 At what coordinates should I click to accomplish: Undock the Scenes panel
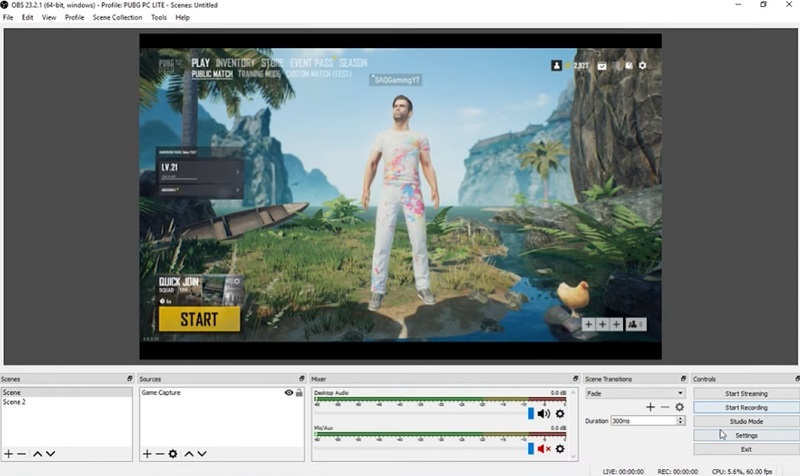tap(130, 379)
